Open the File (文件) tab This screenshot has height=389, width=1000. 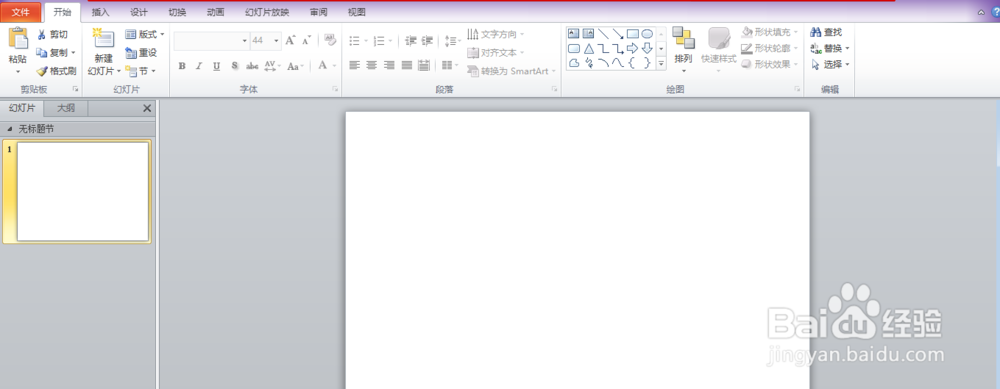click(x=21, y=12)
